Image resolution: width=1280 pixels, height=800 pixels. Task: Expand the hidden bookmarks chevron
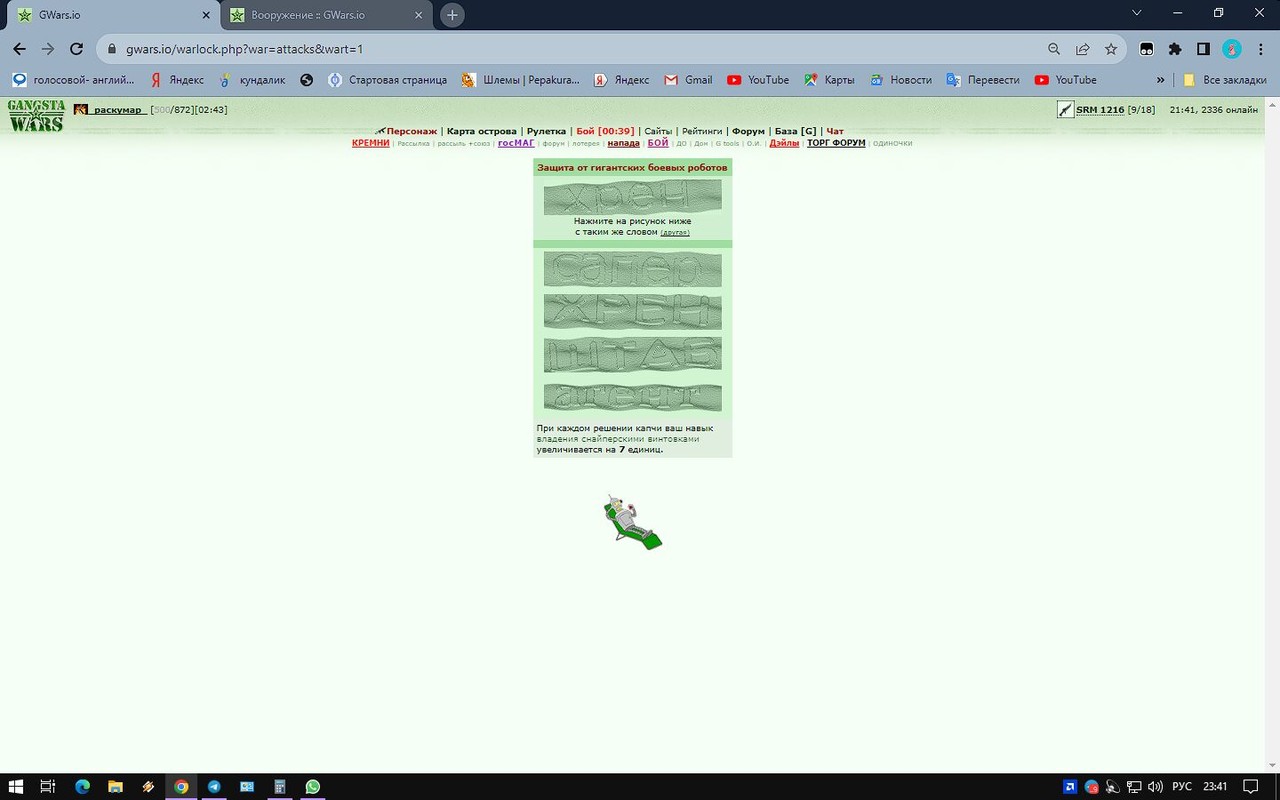coord(1160,80)
